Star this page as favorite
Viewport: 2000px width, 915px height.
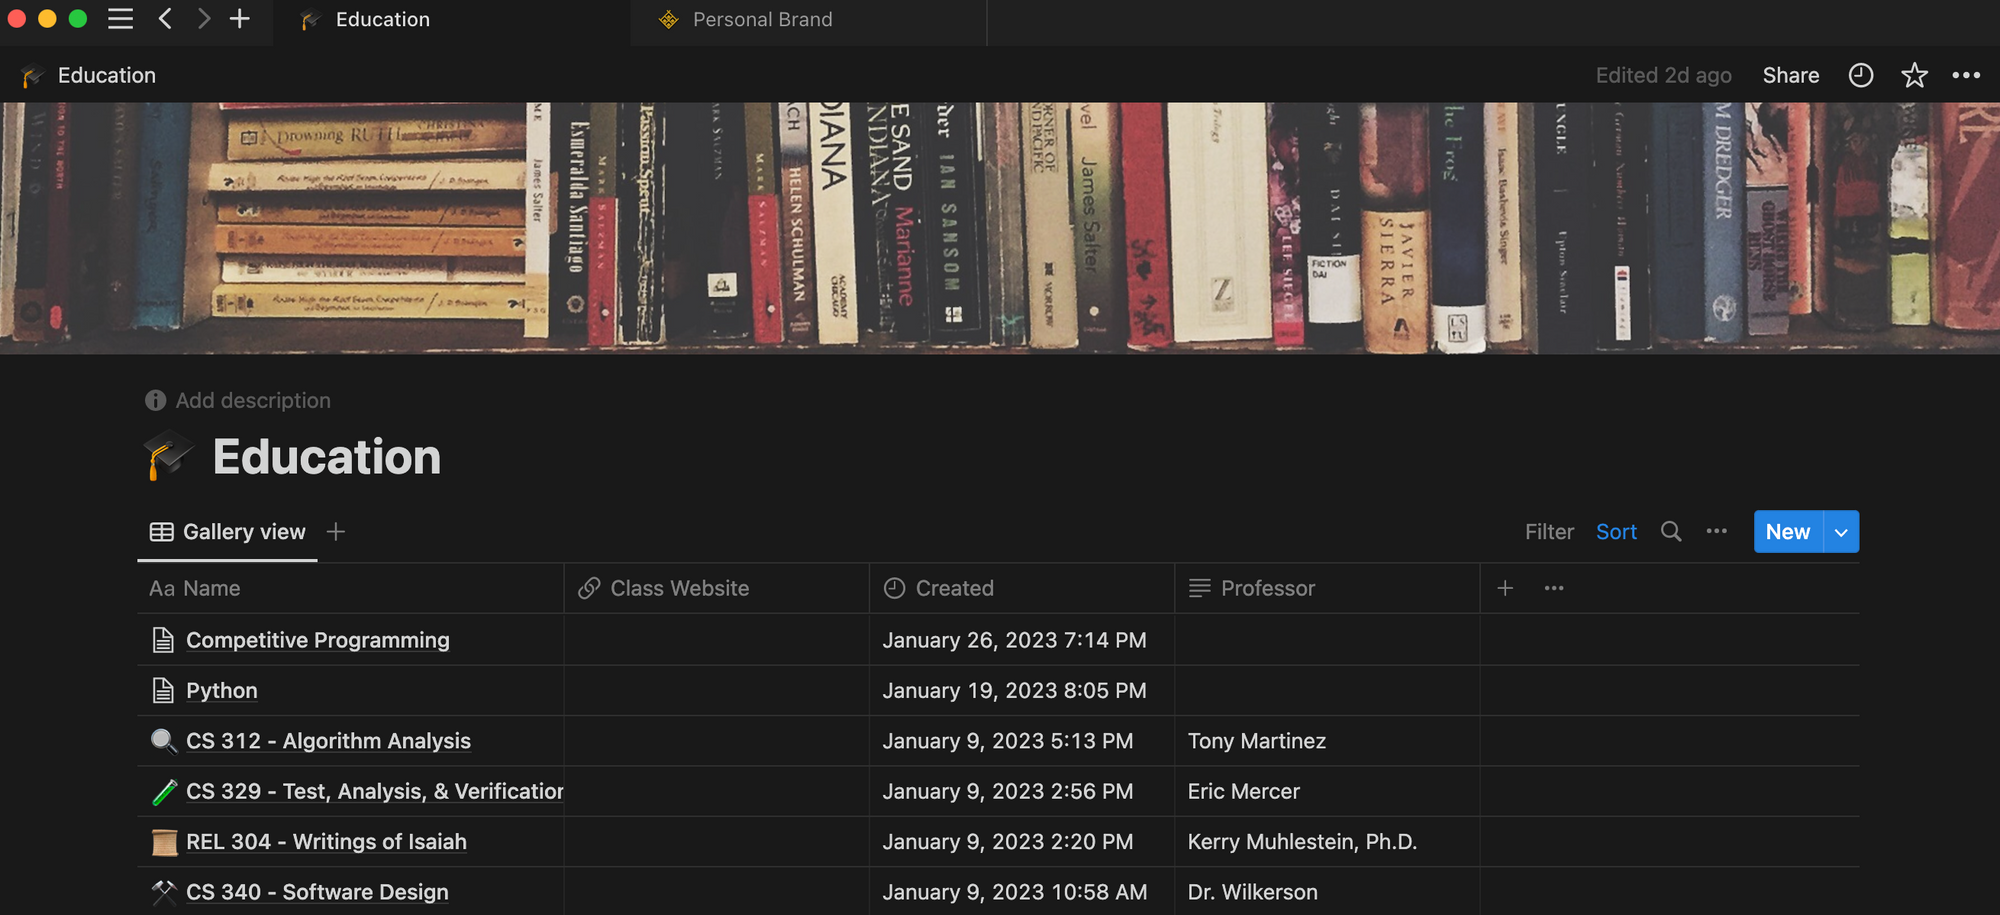1914,76
